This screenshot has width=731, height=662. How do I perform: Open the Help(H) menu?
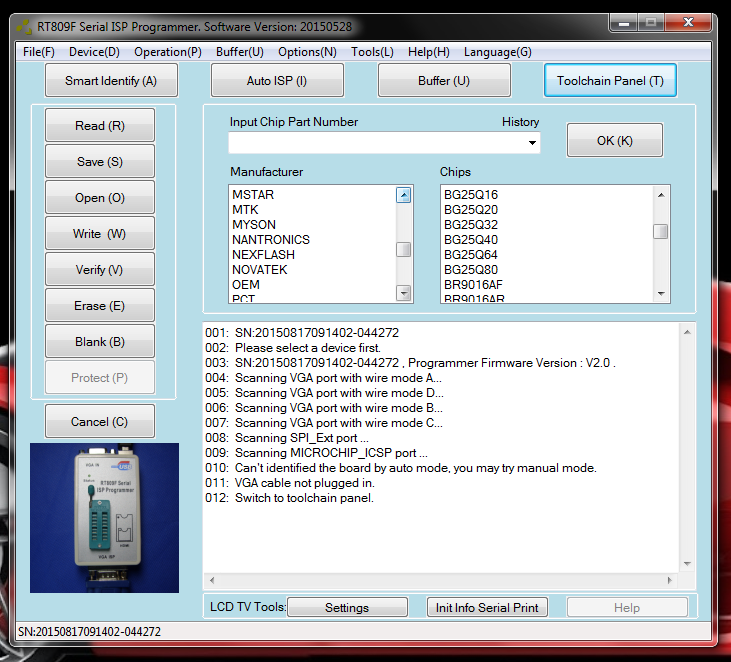[x=428, y=52]
